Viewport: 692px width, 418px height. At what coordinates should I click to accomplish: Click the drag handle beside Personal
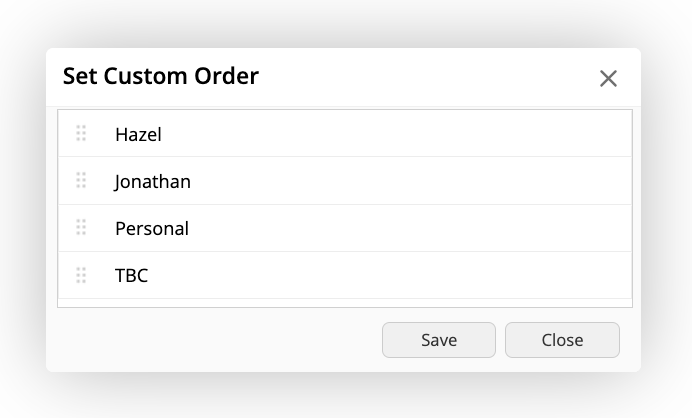pos(82,228)
